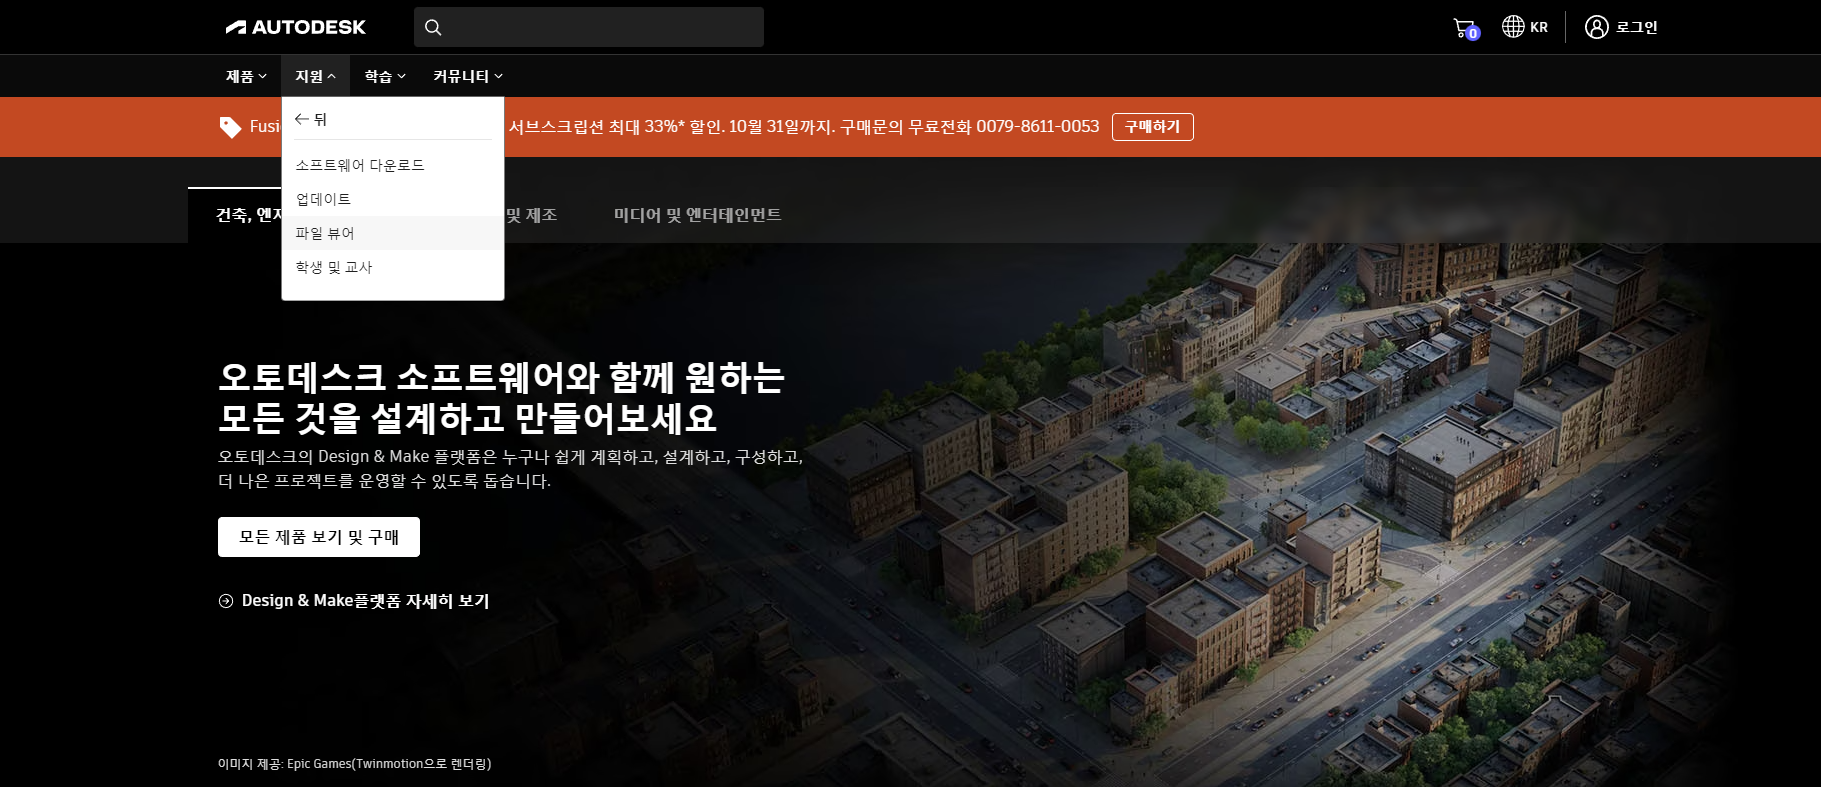Expand the 제품 menu

pos(246,76)
